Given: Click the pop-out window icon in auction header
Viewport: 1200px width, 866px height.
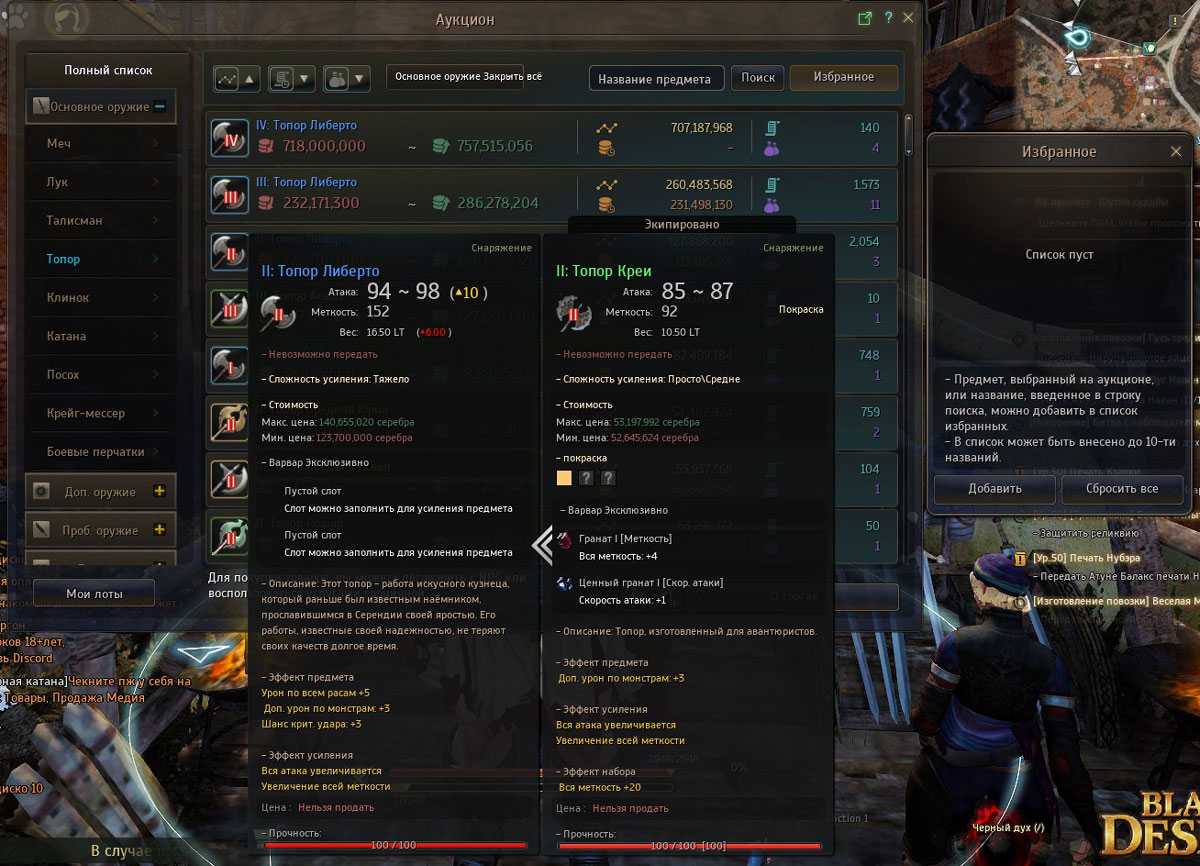Looking at the screenshot, I should [866, 18].
